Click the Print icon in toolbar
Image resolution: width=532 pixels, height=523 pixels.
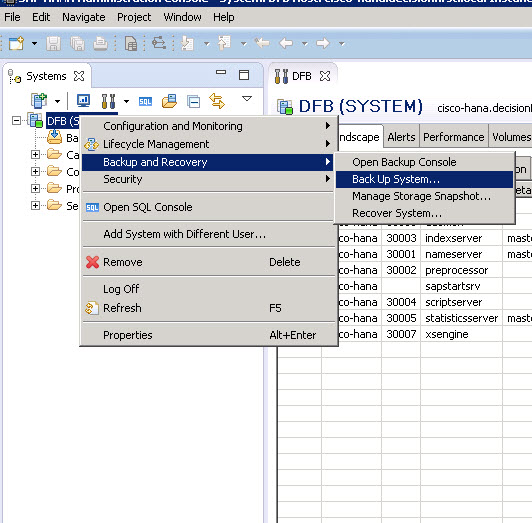coord(100,44)
